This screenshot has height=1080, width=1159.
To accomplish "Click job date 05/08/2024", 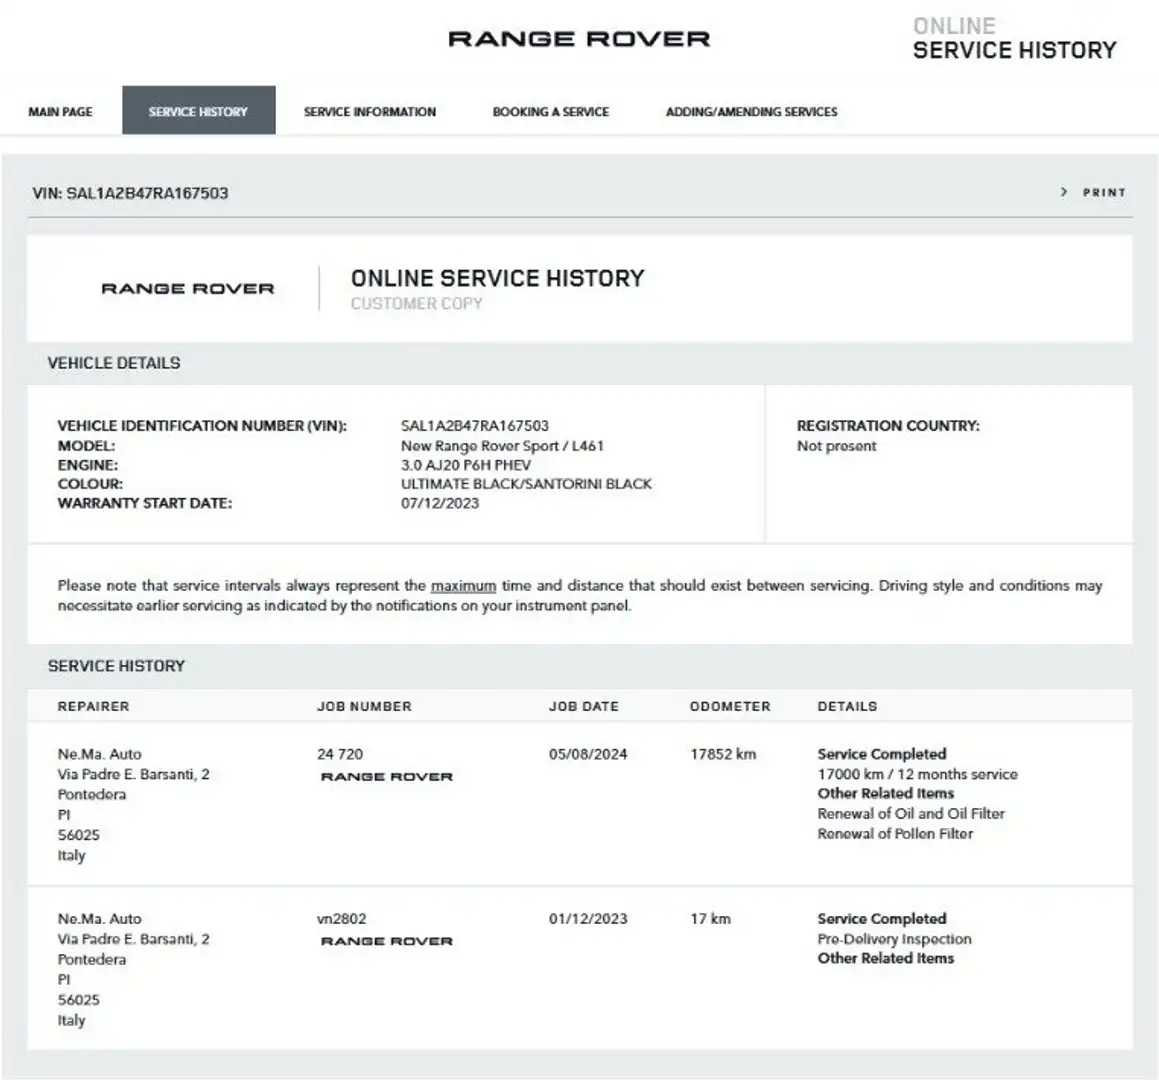I will [588, 754].
